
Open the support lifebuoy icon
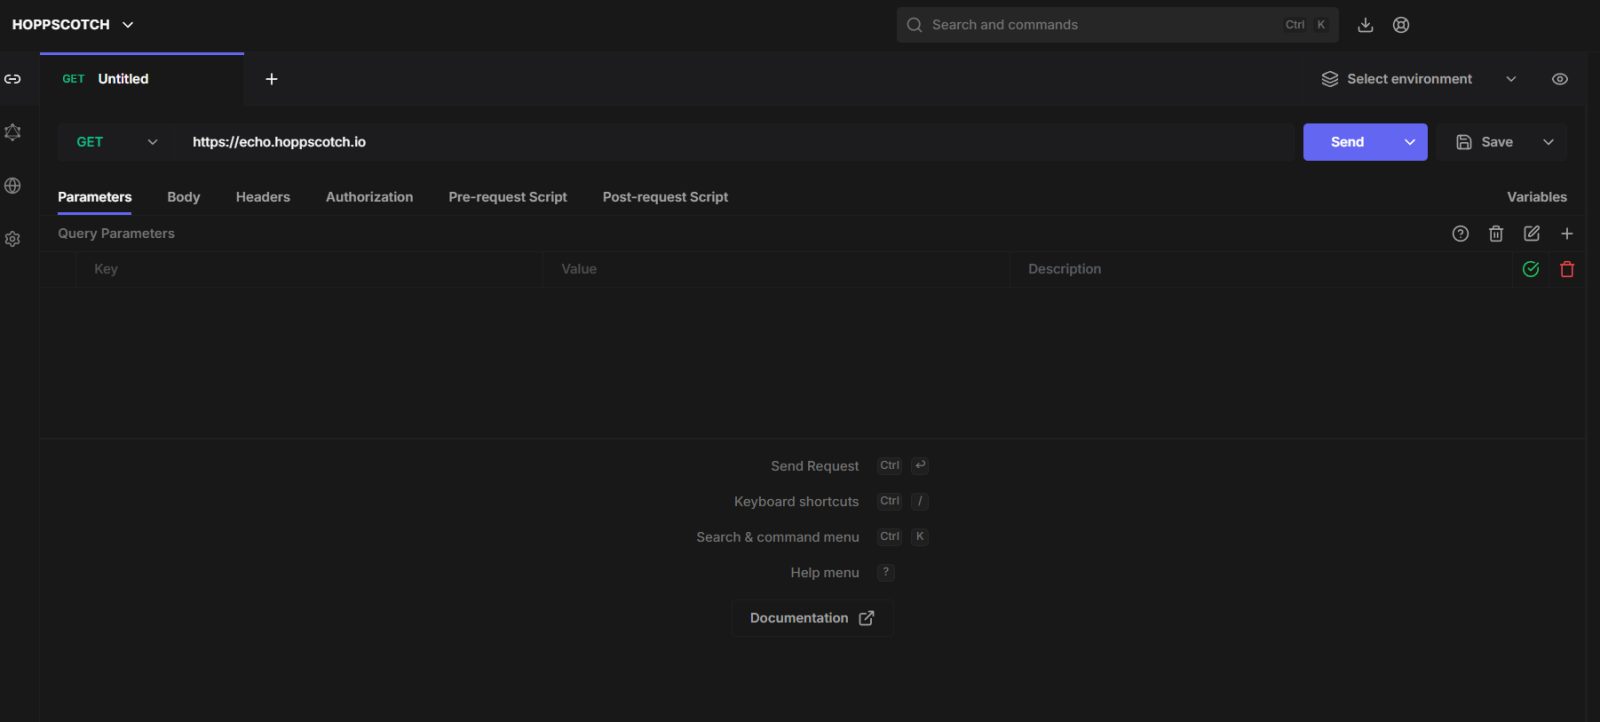coord(1401,25)
